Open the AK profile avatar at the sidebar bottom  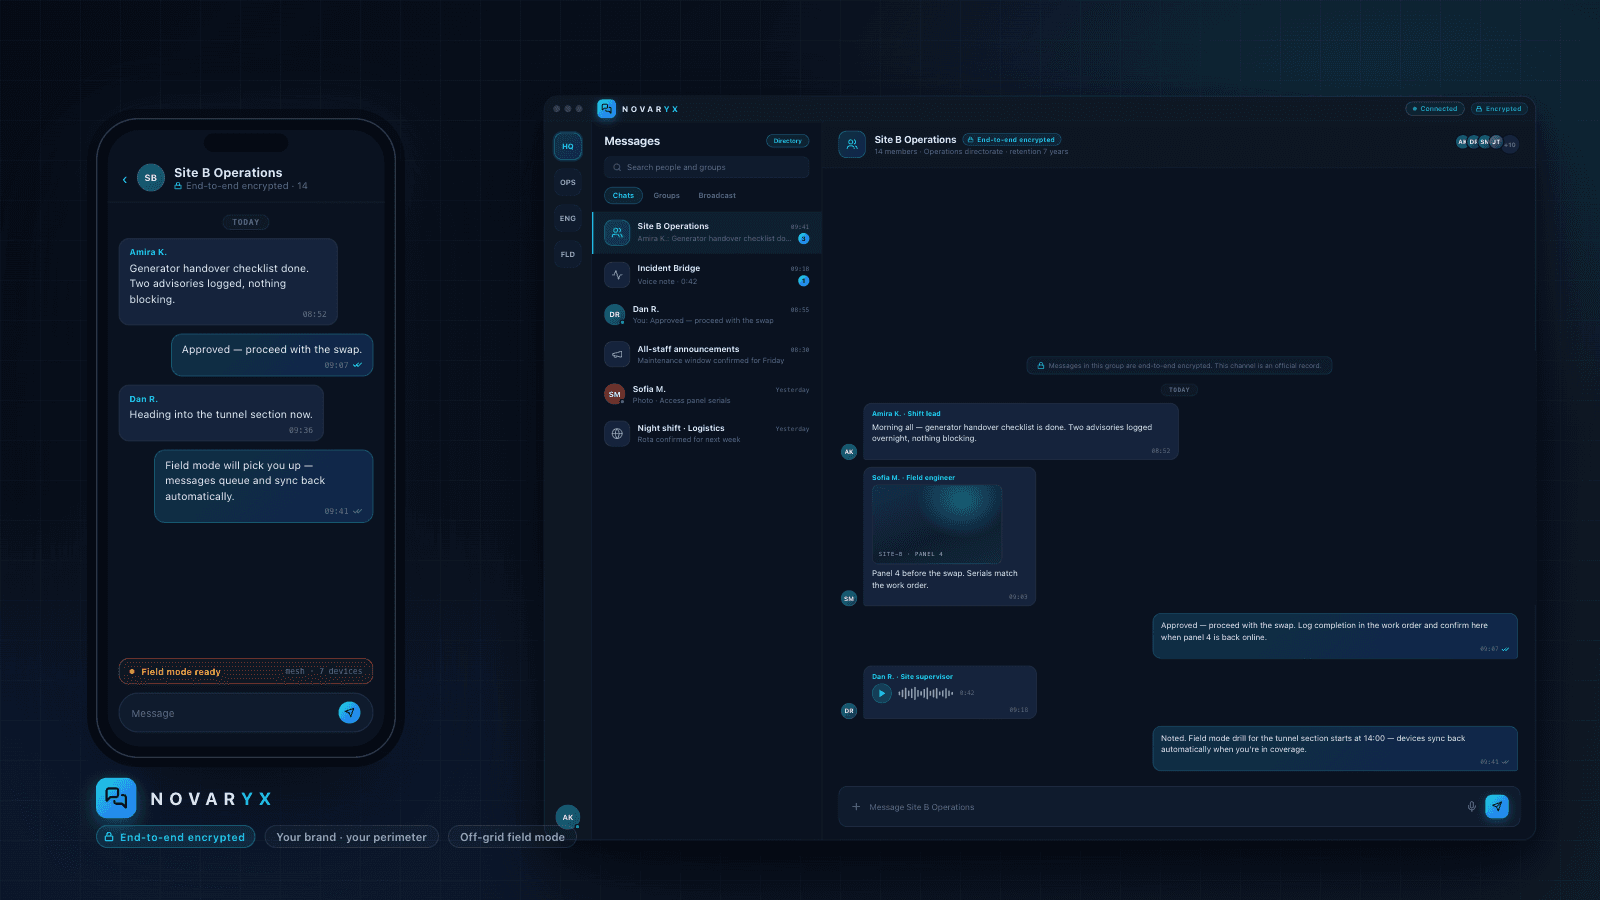coord(568,817)
